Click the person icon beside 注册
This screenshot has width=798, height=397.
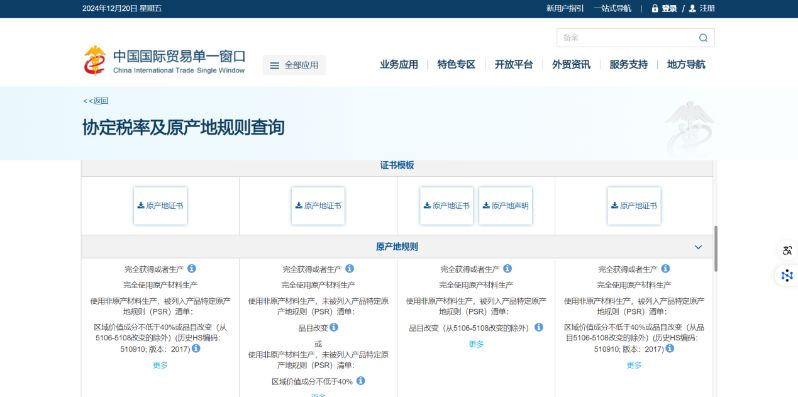click(x=692, y=9)
